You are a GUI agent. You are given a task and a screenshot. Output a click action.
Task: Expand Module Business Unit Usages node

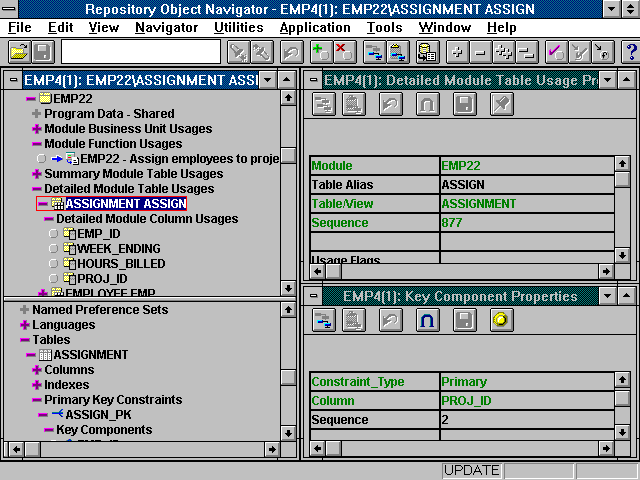(37, 129)
